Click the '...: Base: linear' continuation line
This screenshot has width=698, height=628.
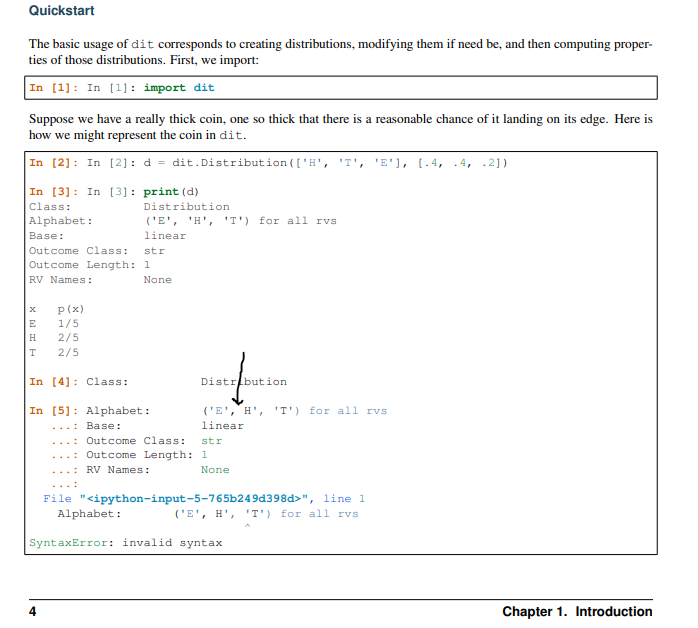tap(147, 426)
